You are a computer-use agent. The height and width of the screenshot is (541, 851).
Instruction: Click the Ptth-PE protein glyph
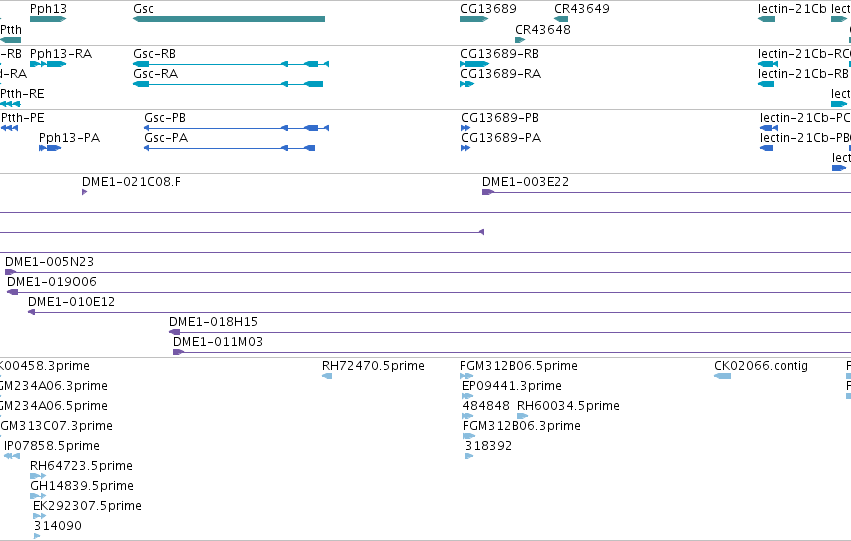9,128
